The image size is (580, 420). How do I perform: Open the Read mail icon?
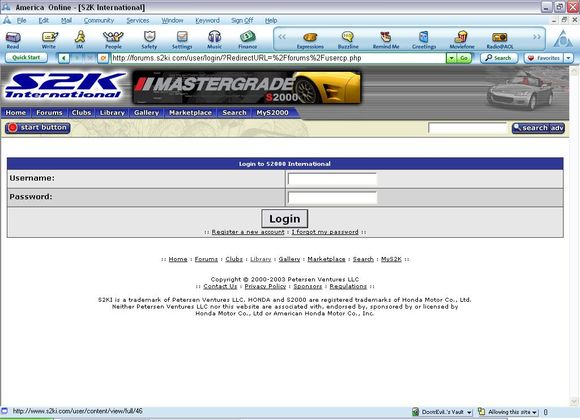click(13, 40)
